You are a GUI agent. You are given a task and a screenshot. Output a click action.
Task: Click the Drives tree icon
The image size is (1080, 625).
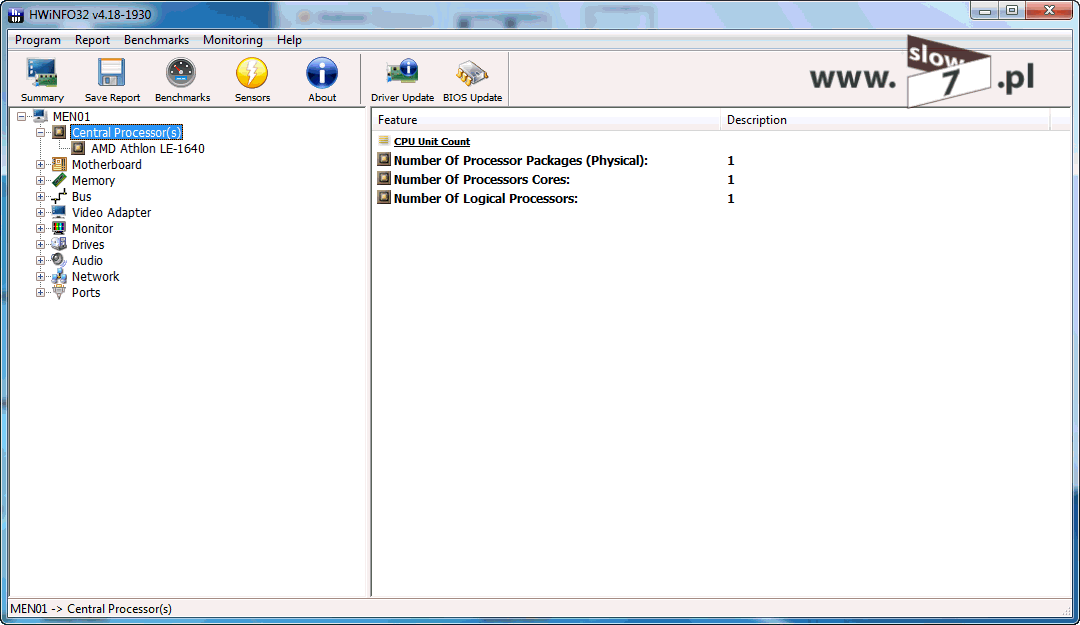click(x=59, y=244)
